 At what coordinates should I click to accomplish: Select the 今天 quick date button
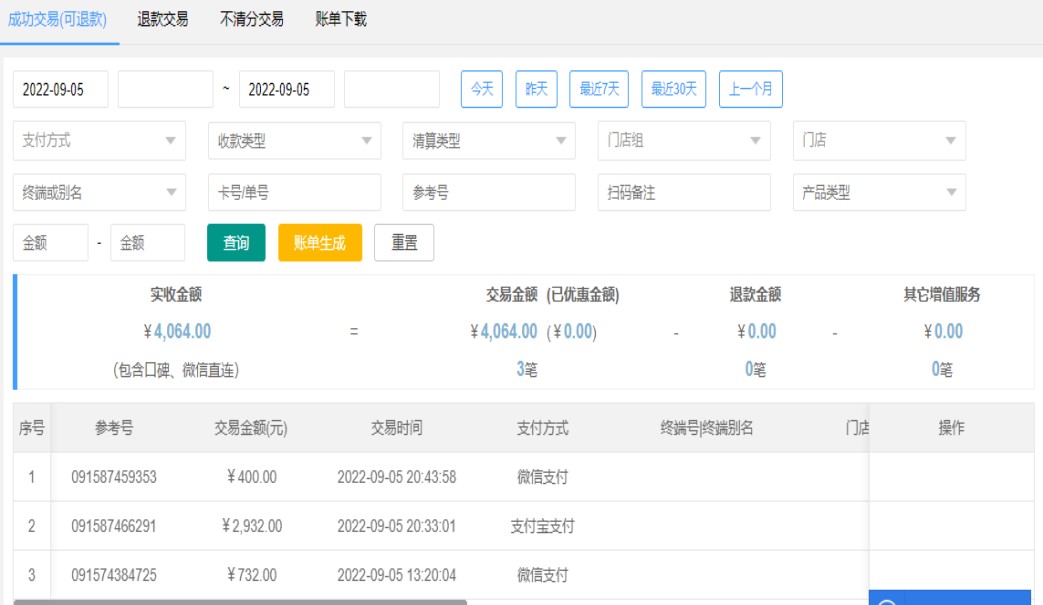[x=482, y=89]
